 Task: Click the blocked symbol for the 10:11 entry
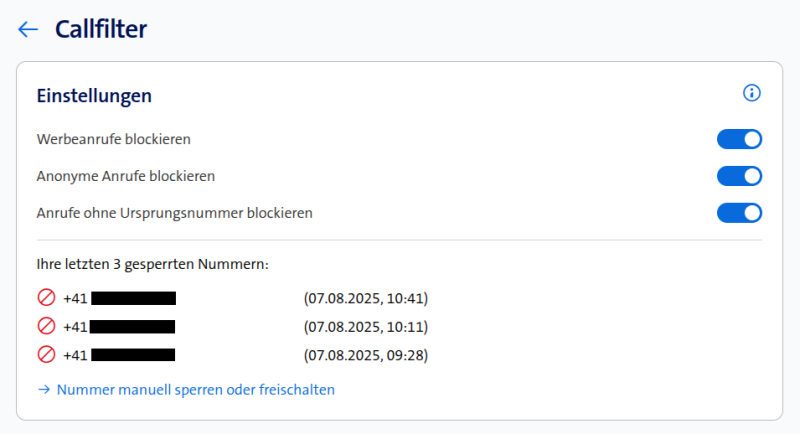pyautogui.click(x=46, y=326)
